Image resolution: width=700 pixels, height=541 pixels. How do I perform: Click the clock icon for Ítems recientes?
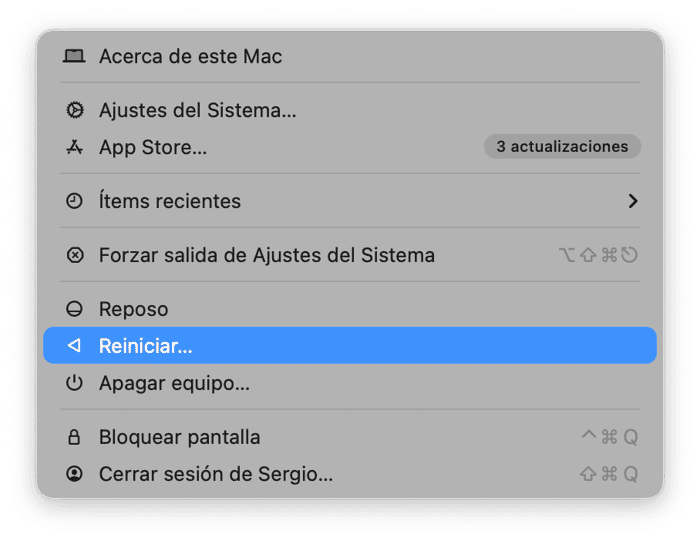point(74,201)
